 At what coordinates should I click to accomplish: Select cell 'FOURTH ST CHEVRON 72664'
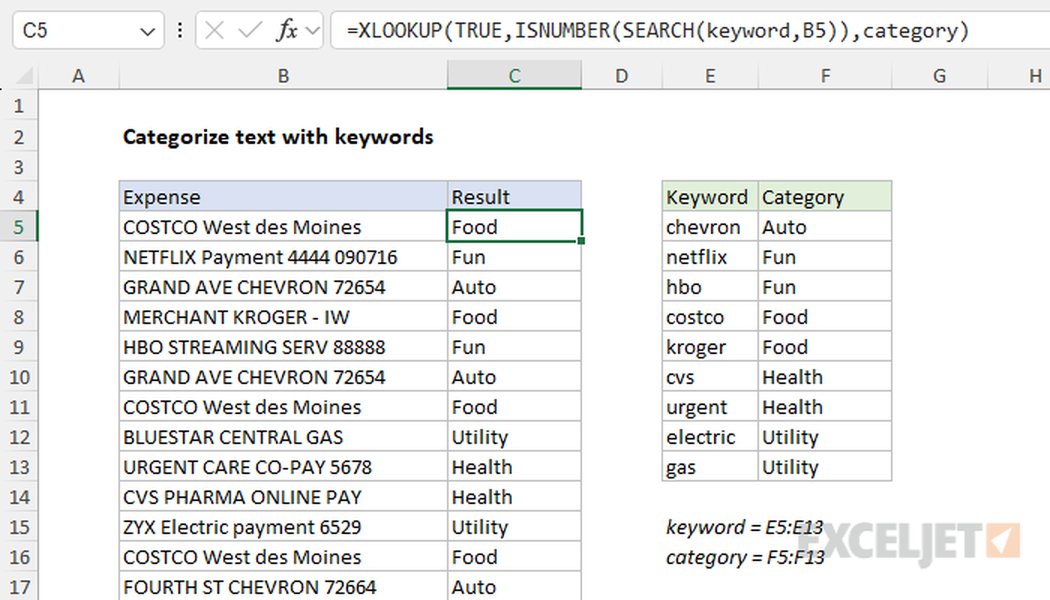[x=283, y=587]
